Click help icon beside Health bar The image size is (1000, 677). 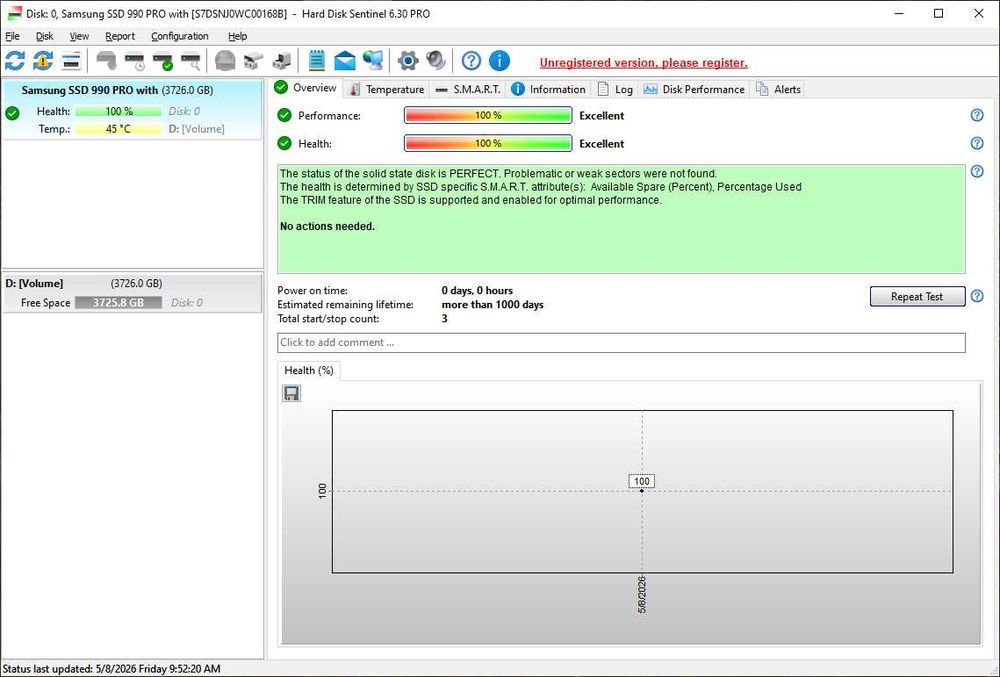pyautogui.click(x=976, y=143)
